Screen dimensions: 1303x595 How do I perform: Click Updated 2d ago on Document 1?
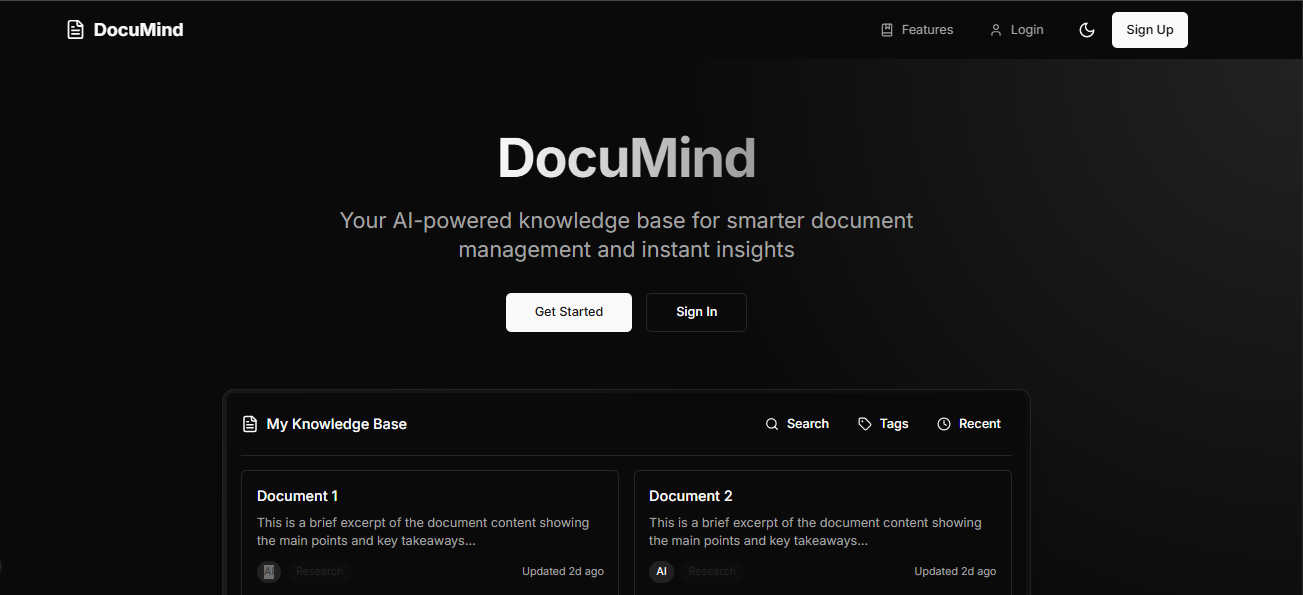[x=563, y=572]
